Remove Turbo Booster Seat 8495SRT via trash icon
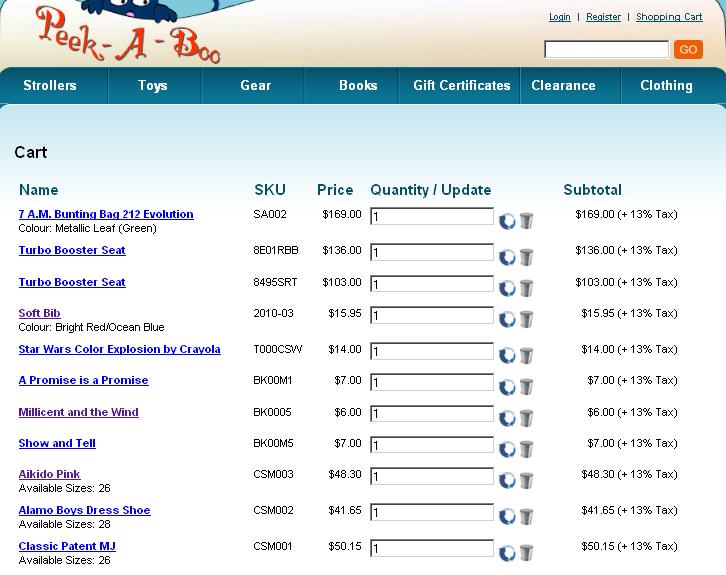The height and width of the screenshot is (576, 726). (x=526, y=288)
